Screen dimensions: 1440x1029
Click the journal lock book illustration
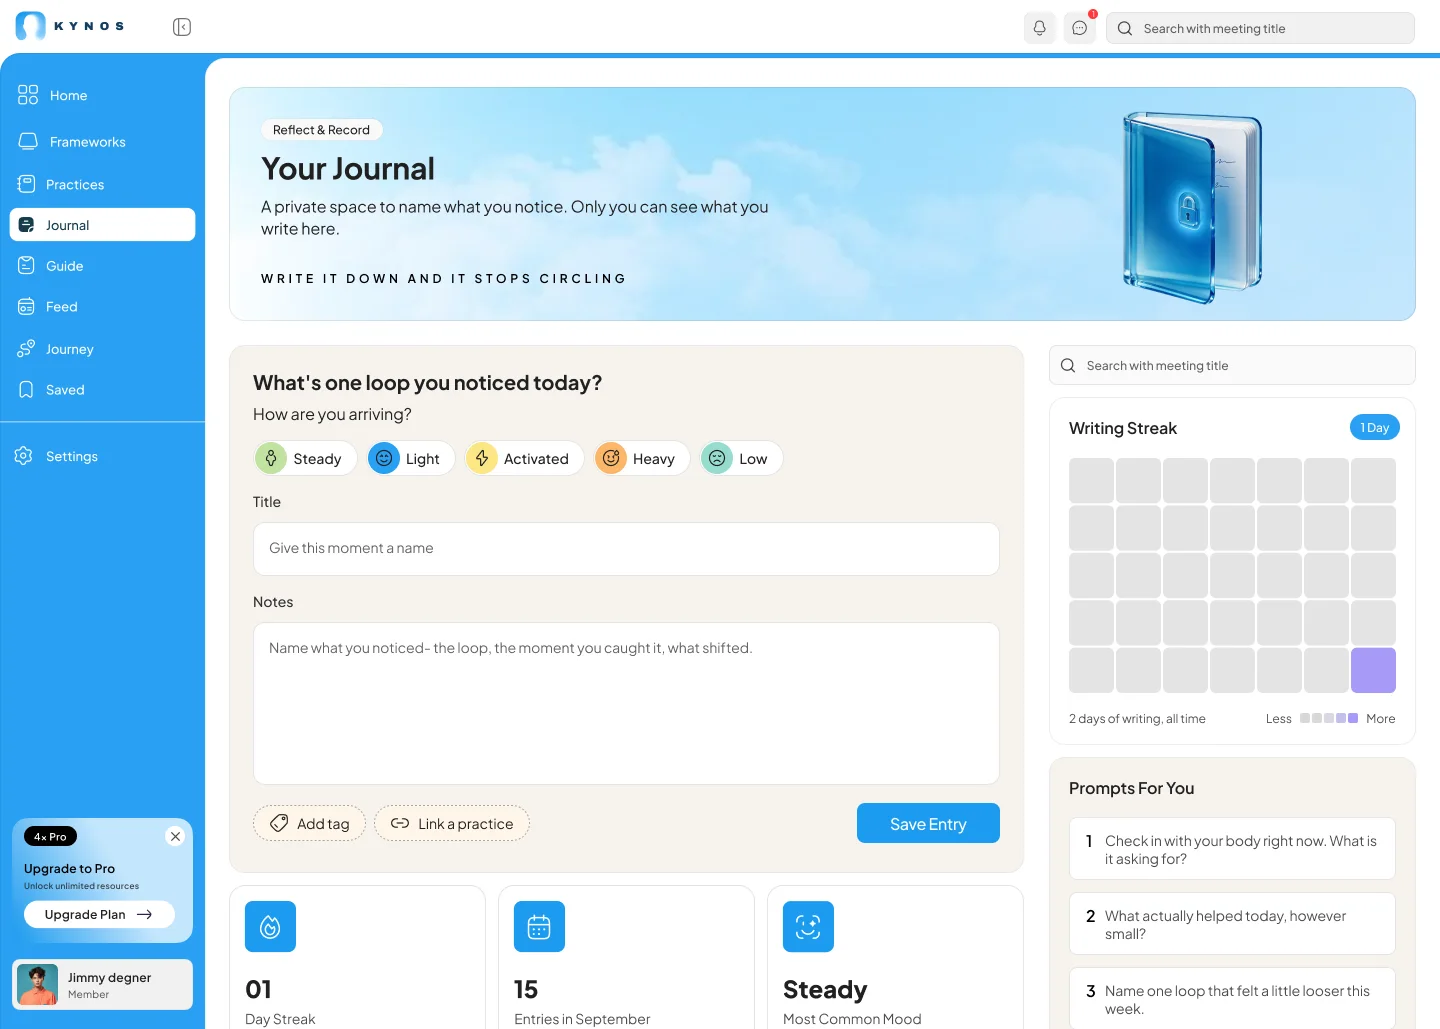[1192, 207]
